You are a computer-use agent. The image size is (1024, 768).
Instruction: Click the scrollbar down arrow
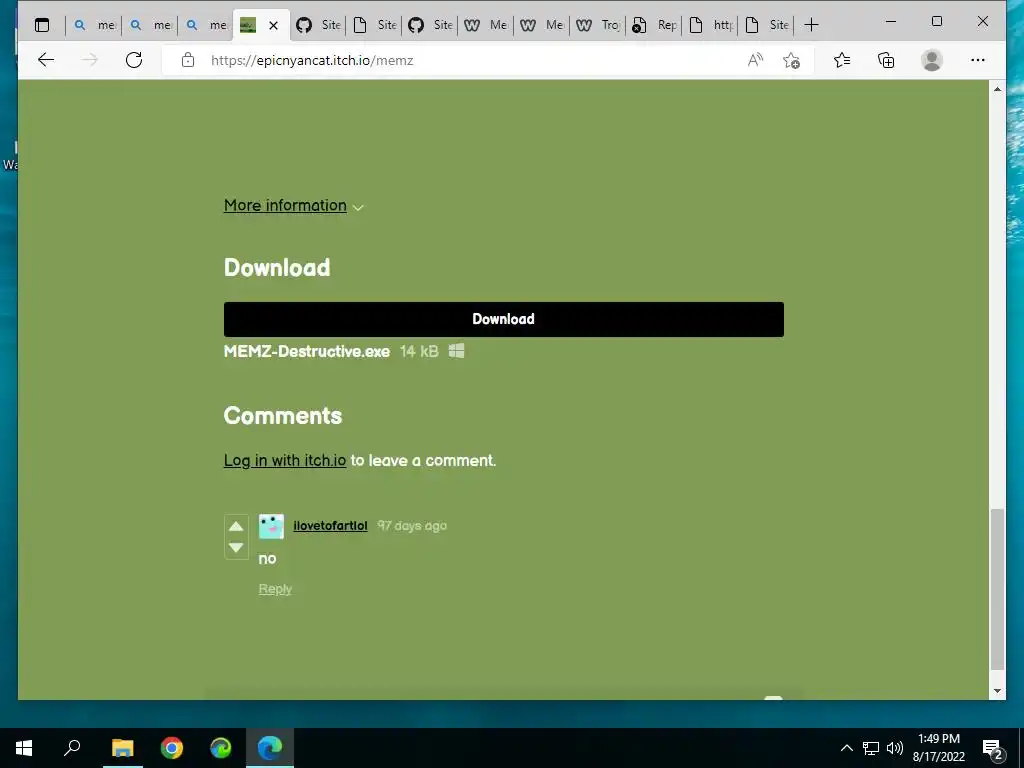997,691
